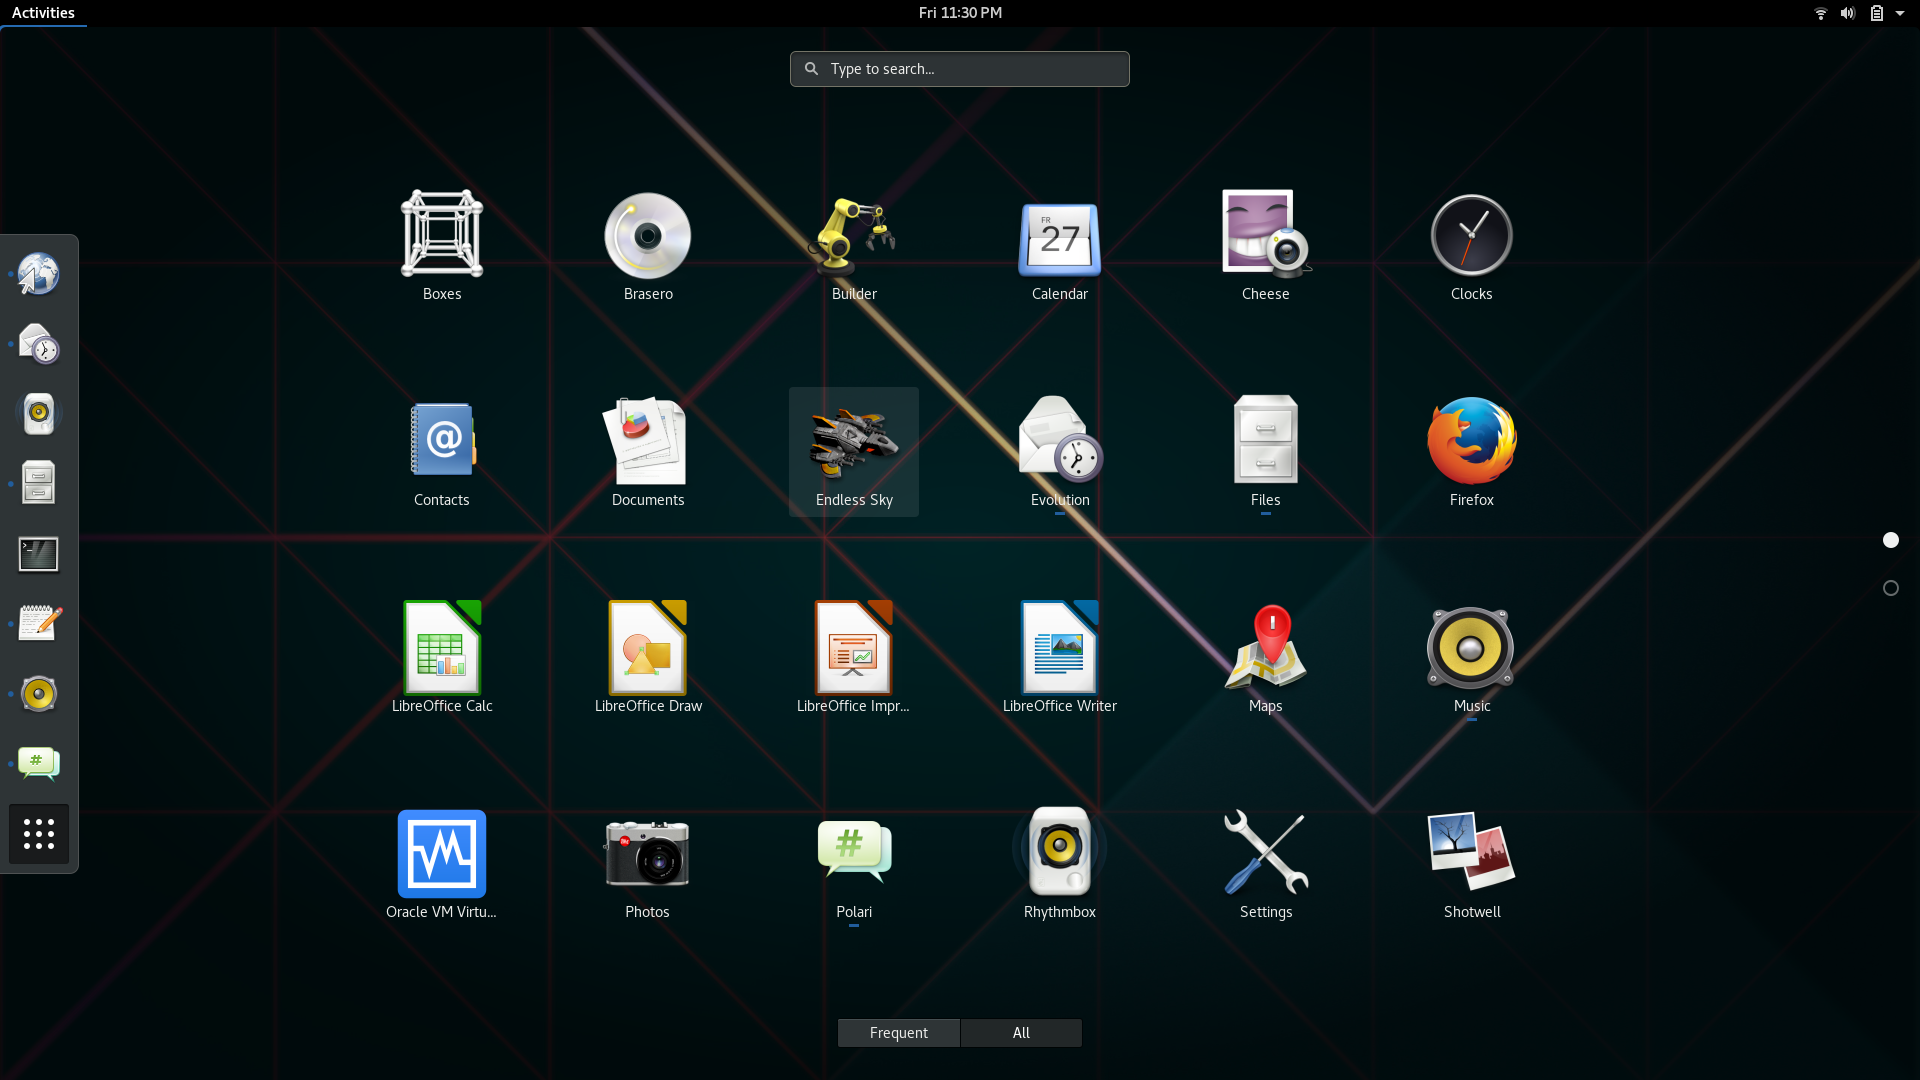
Task: Click the web browser icon in dash
Action: point(39,274)
